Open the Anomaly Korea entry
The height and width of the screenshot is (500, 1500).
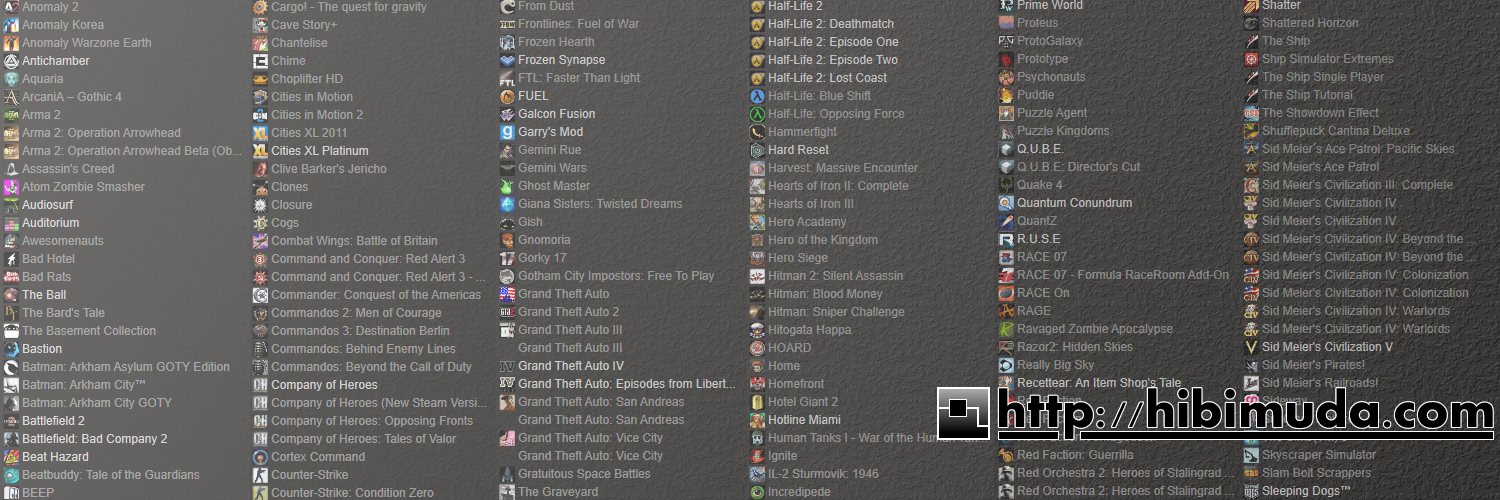[63, 25]
